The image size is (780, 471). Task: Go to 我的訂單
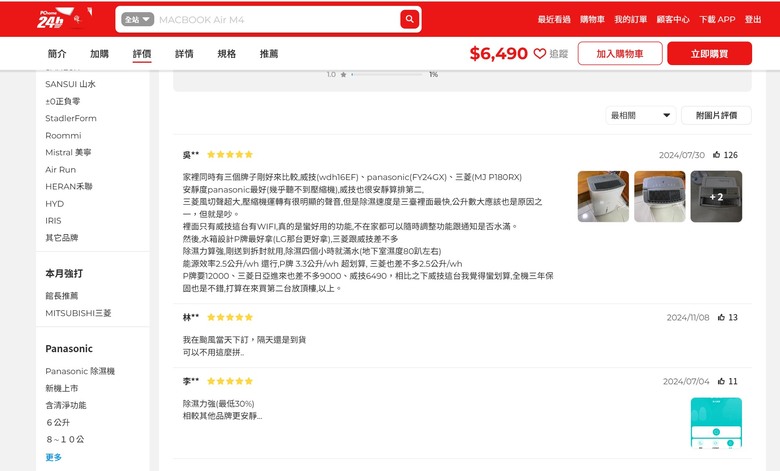point(630,19)
